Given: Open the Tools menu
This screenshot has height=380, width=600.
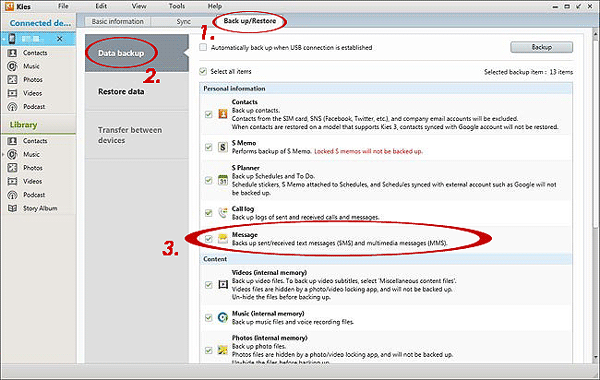Looking at the screenshot, I should [x=177, y=6].
